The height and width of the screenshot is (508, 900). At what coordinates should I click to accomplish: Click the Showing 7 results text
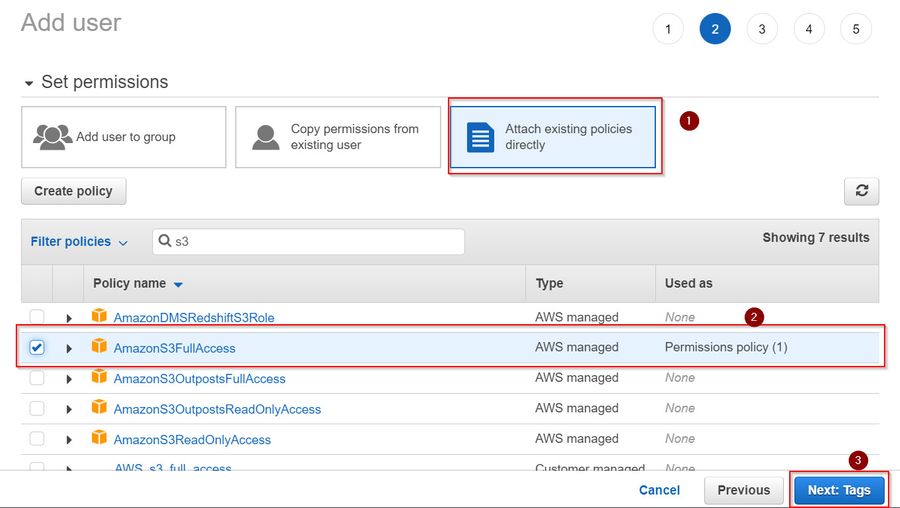point(816,238)
